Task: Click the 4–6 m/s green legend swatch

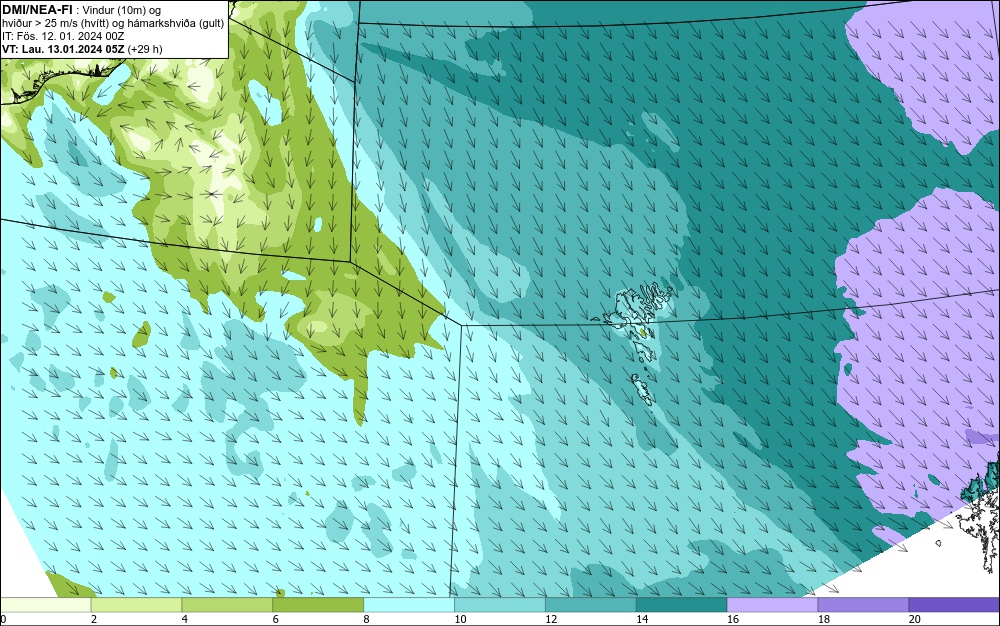Action: [227, 604]
